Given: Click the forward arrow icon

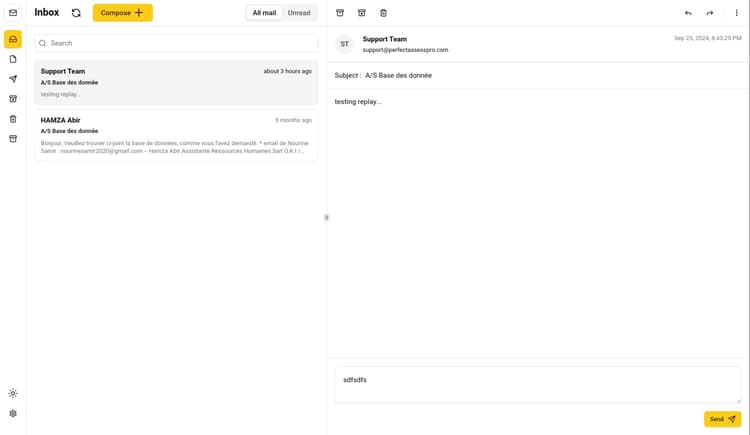Looking at the screenshot, I should point(710,13).
